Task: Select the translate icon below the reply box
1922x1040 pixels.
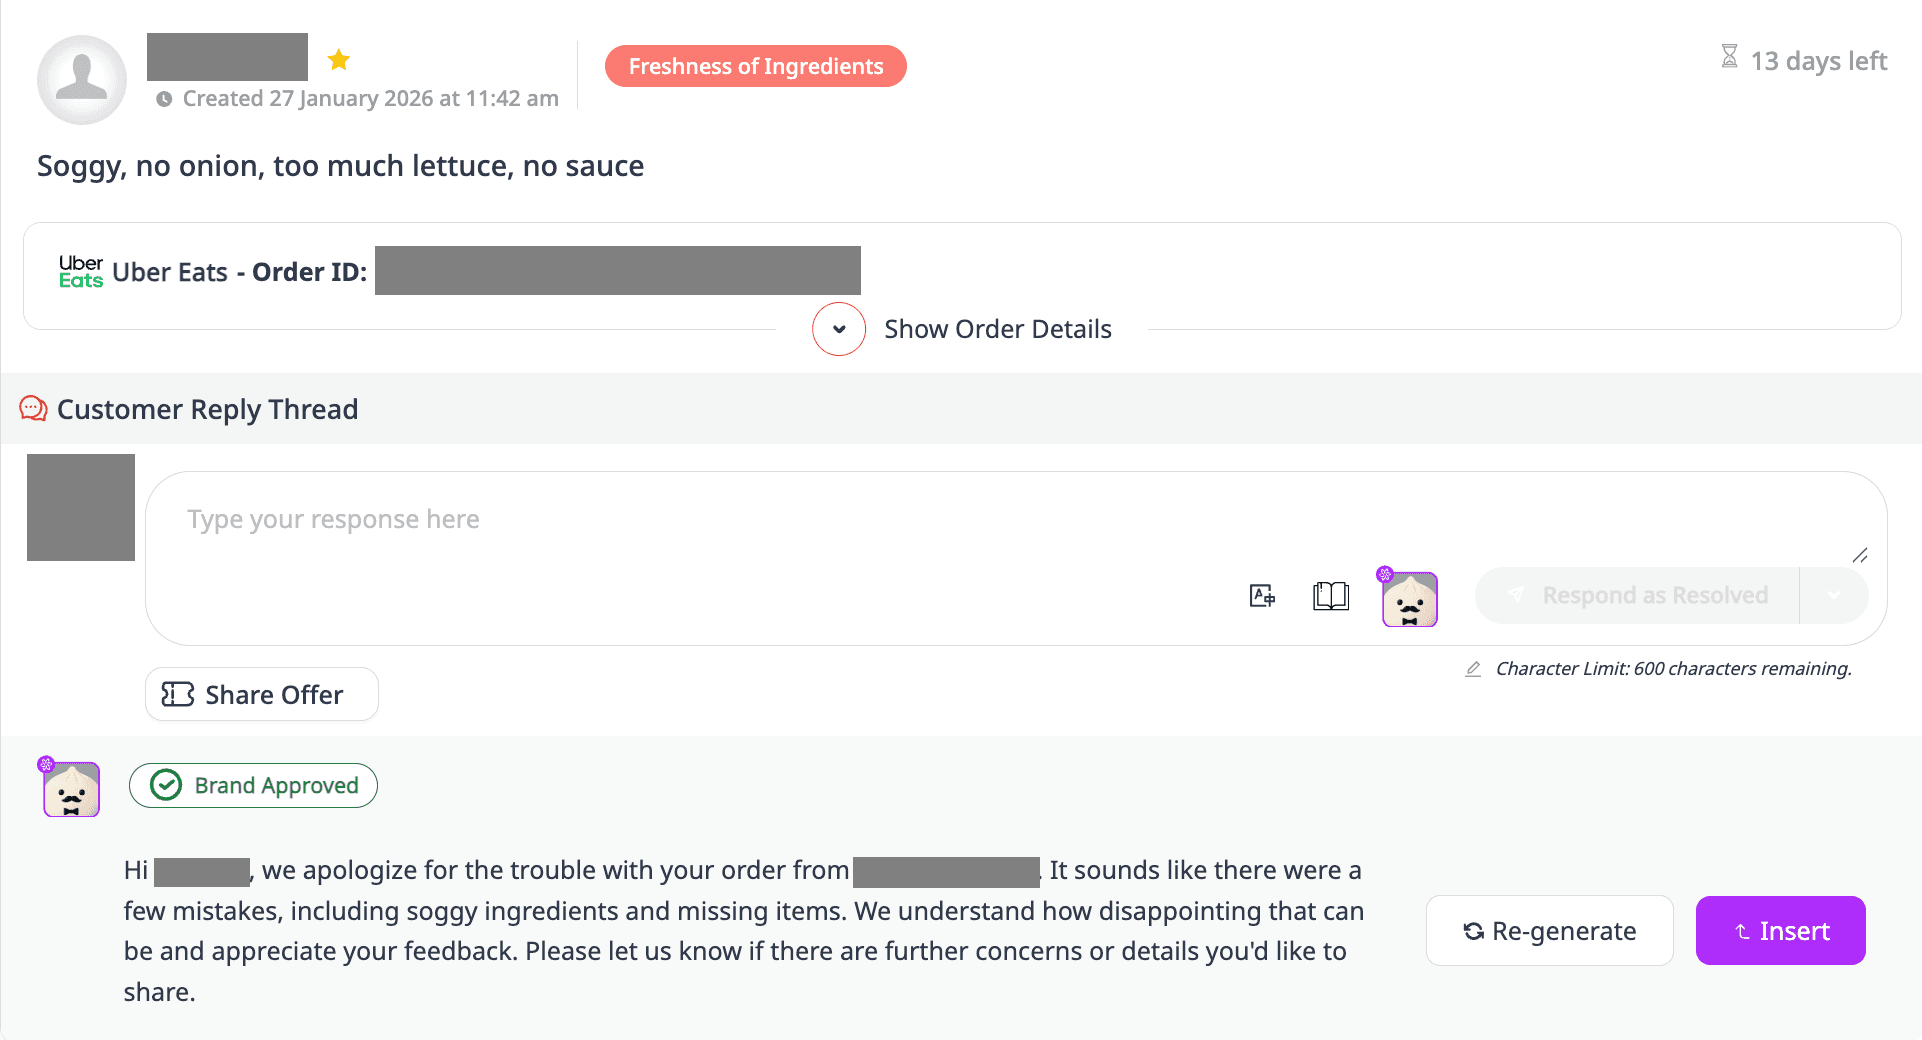Action: pos(1261,595)
